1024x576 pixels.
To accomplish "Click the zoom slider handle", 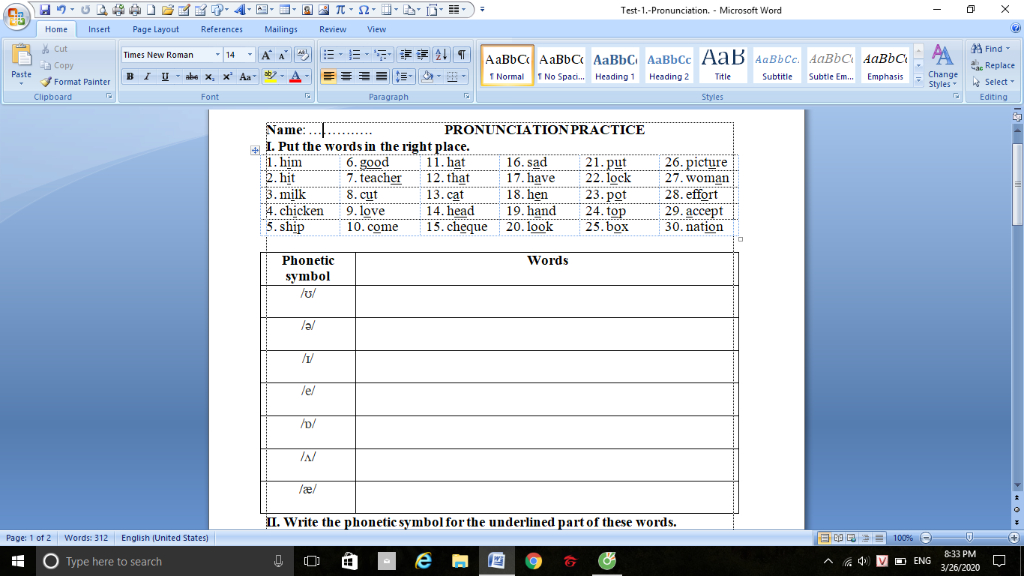I will click(969, 537).
